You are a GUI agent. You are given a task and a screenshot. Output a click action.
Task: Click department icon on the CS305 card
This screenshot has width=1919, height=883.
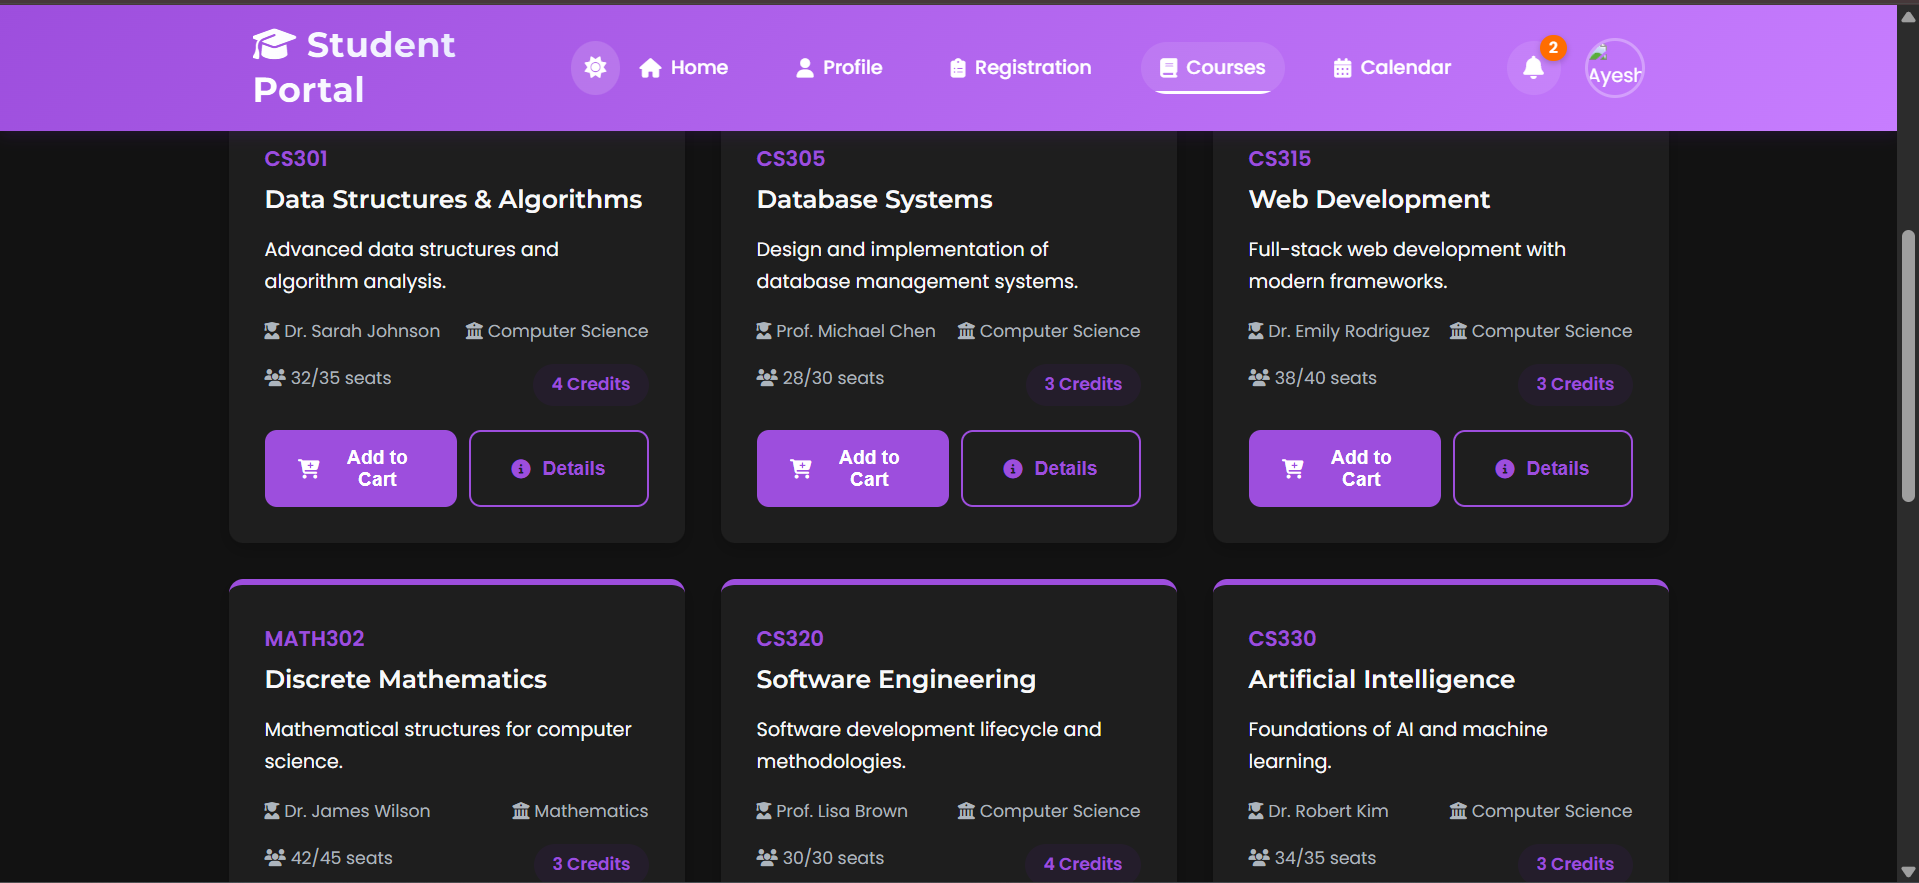(967, 330)
